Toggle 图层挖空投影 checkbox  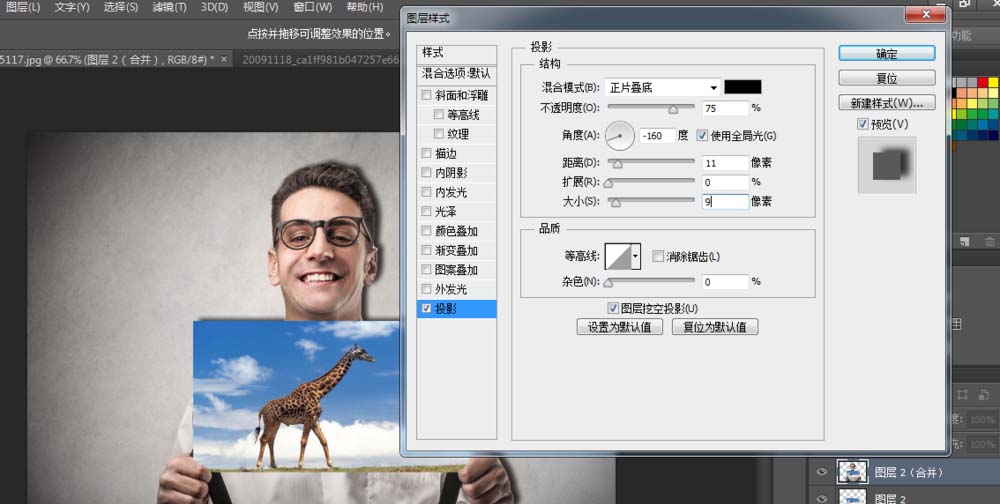(x=613, y=308)
